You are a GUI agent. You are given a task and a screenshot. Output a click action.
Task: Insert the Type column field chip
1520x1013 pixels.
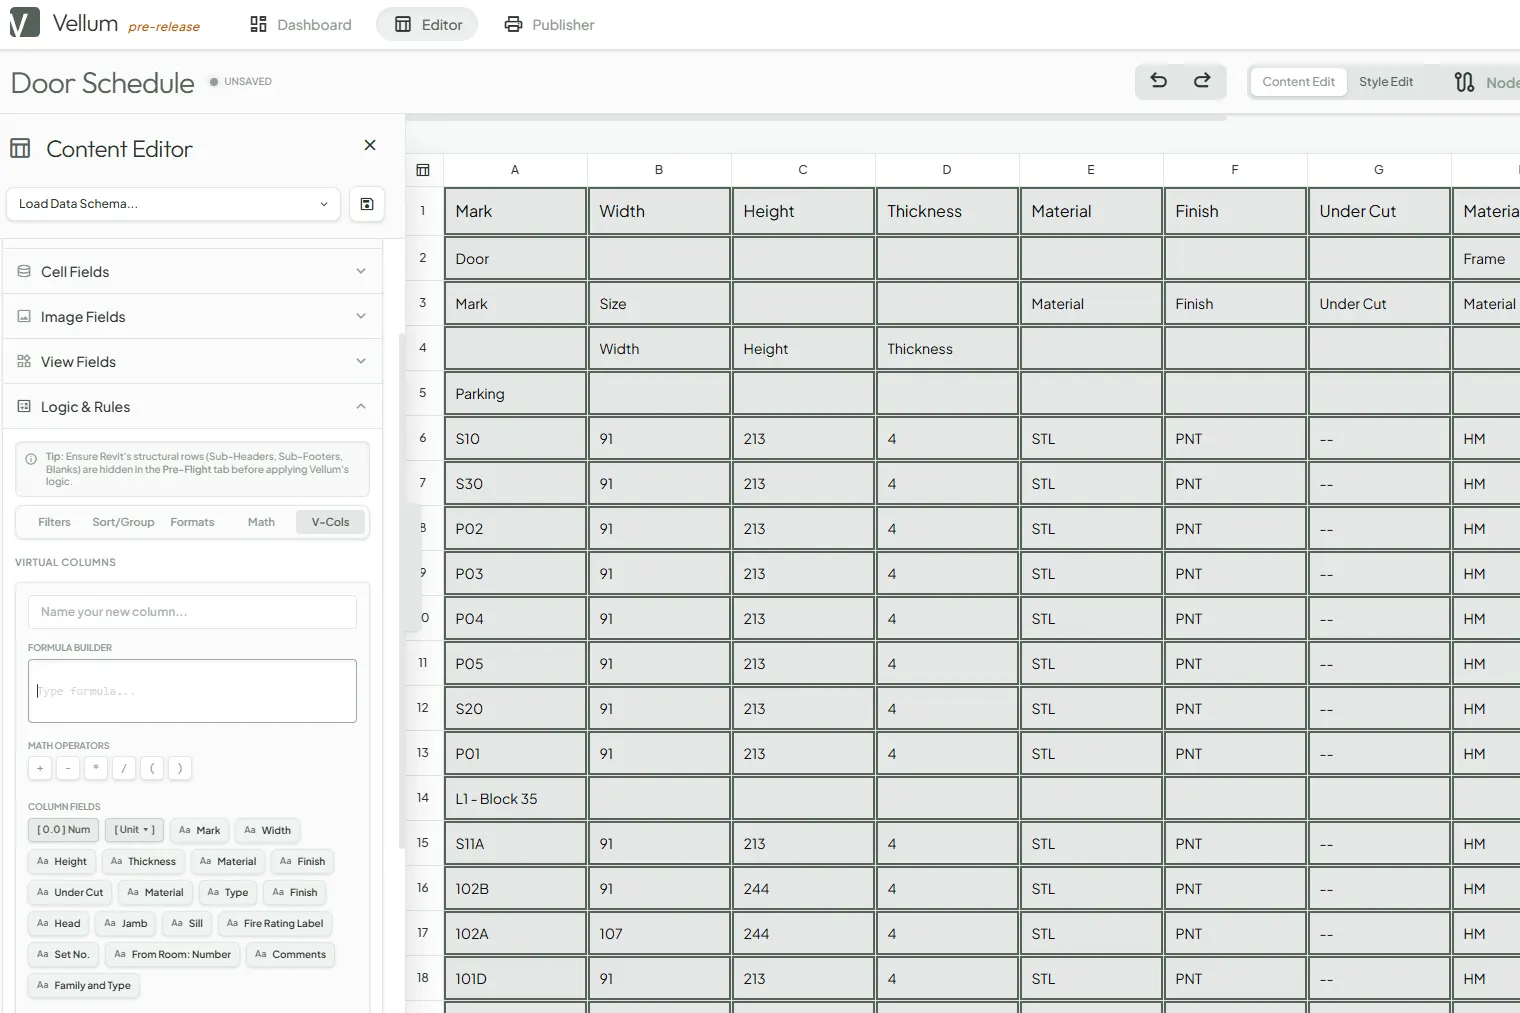point(227,892)
